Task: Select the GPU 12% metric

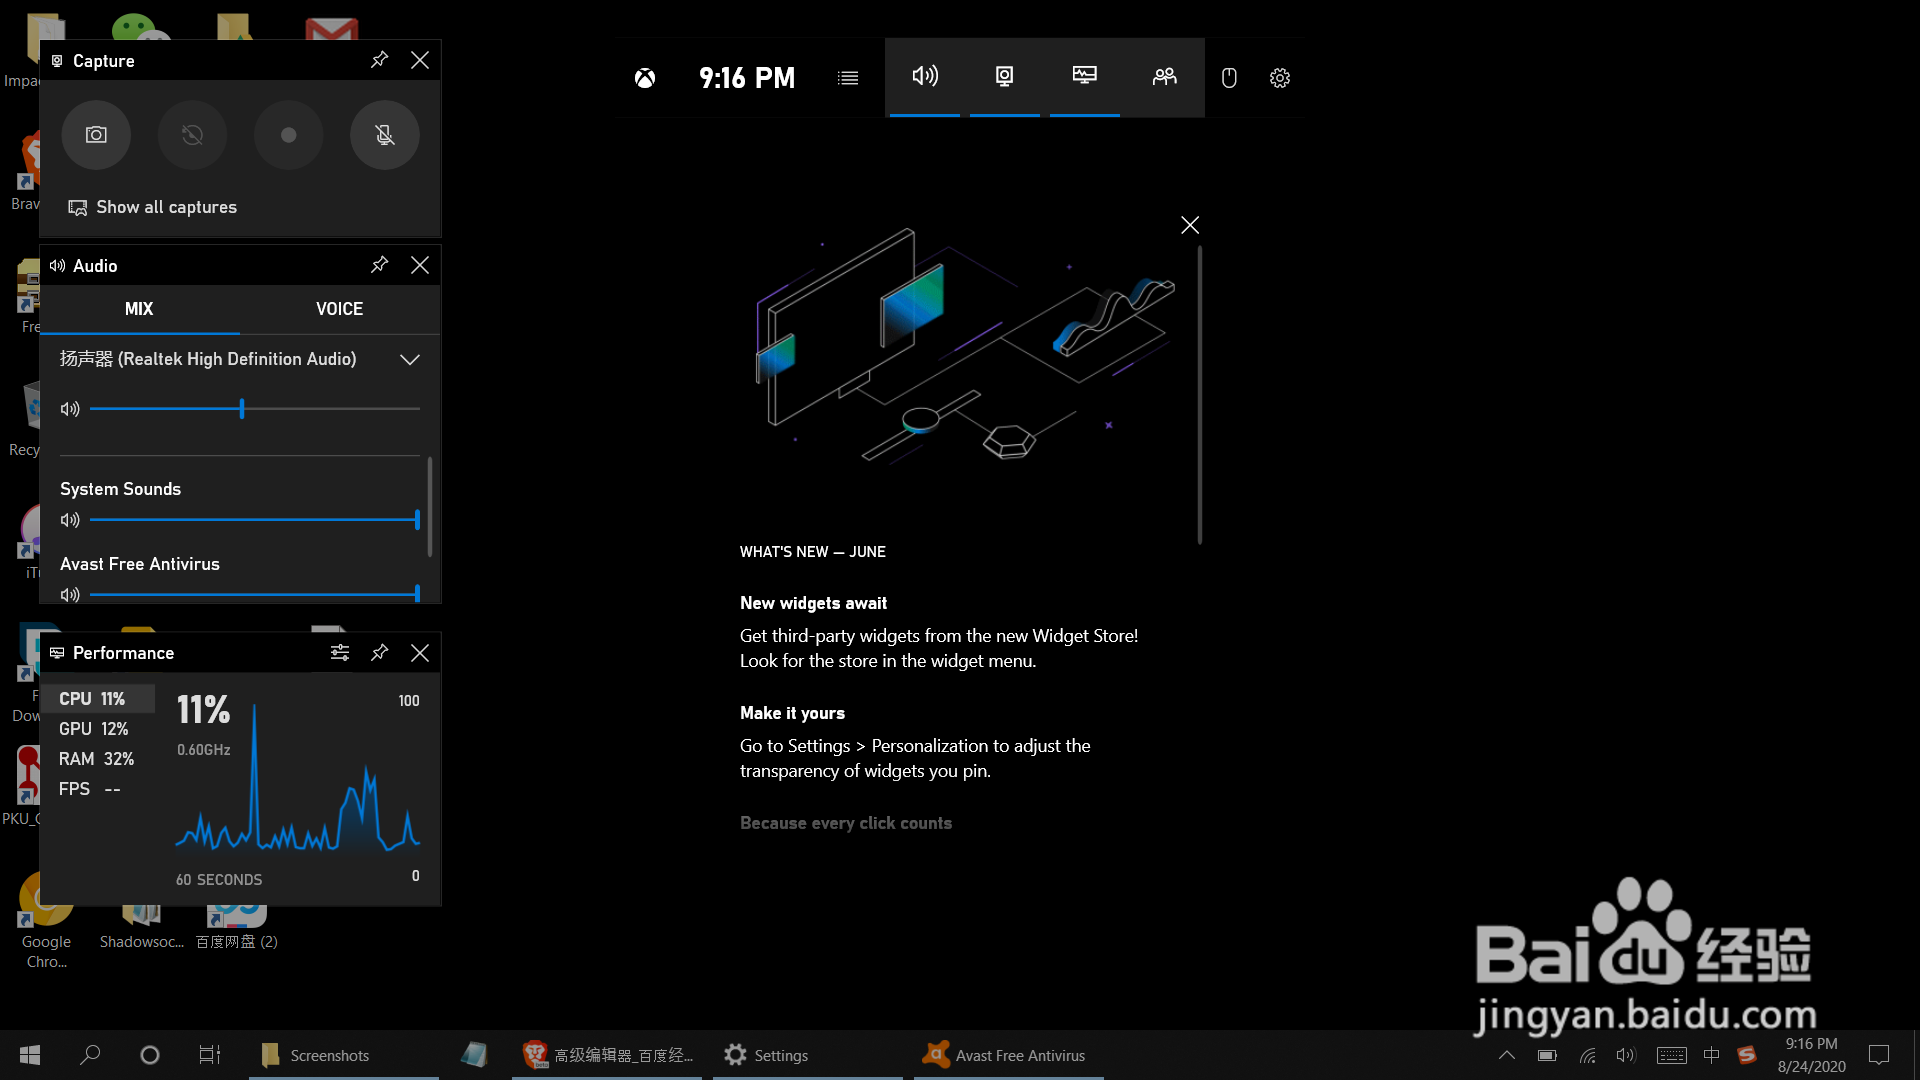Action: (97, 729)
